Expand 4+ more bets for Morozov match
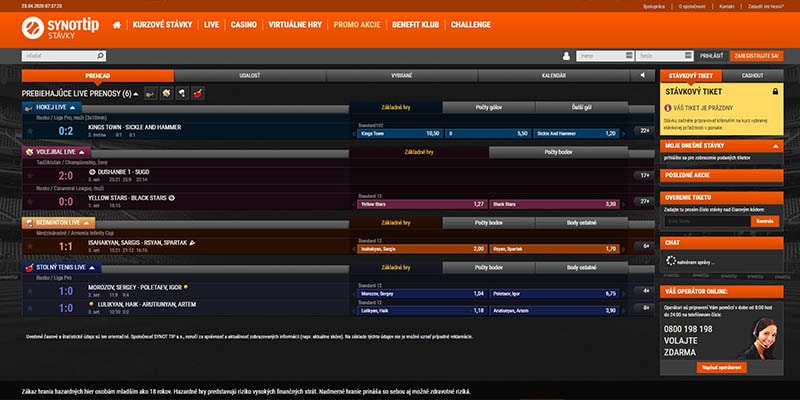800x400 pixels. click(644, 291)
